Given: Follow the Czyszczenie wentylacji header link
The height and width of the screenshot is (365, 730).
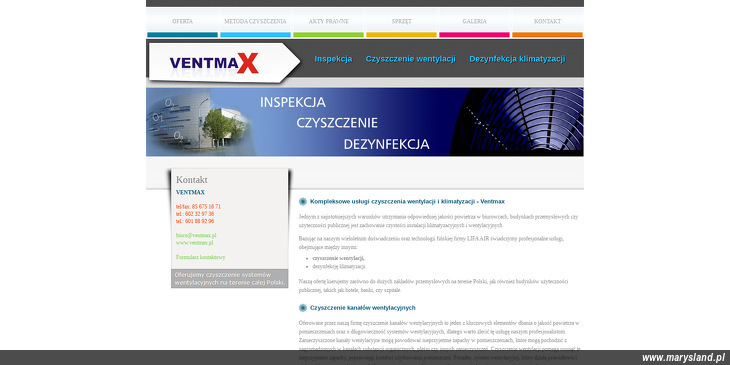Looking at the screenshot, I should (411, 59).
